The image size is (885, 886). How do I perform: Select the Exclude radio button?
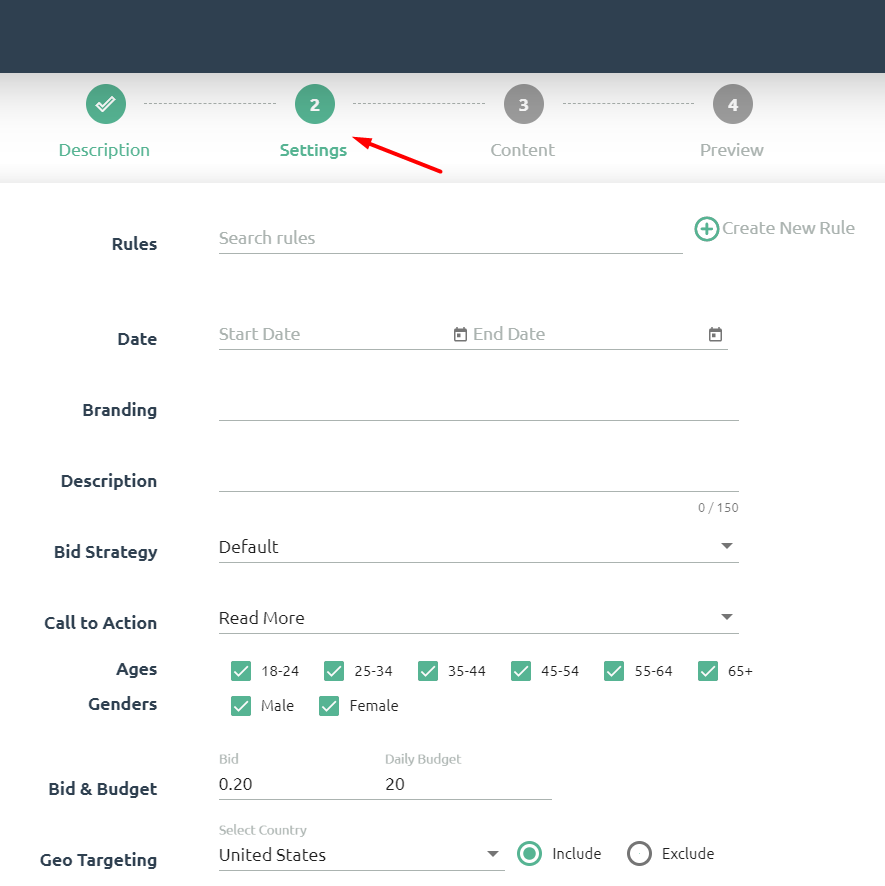click(x=639, y=854)
